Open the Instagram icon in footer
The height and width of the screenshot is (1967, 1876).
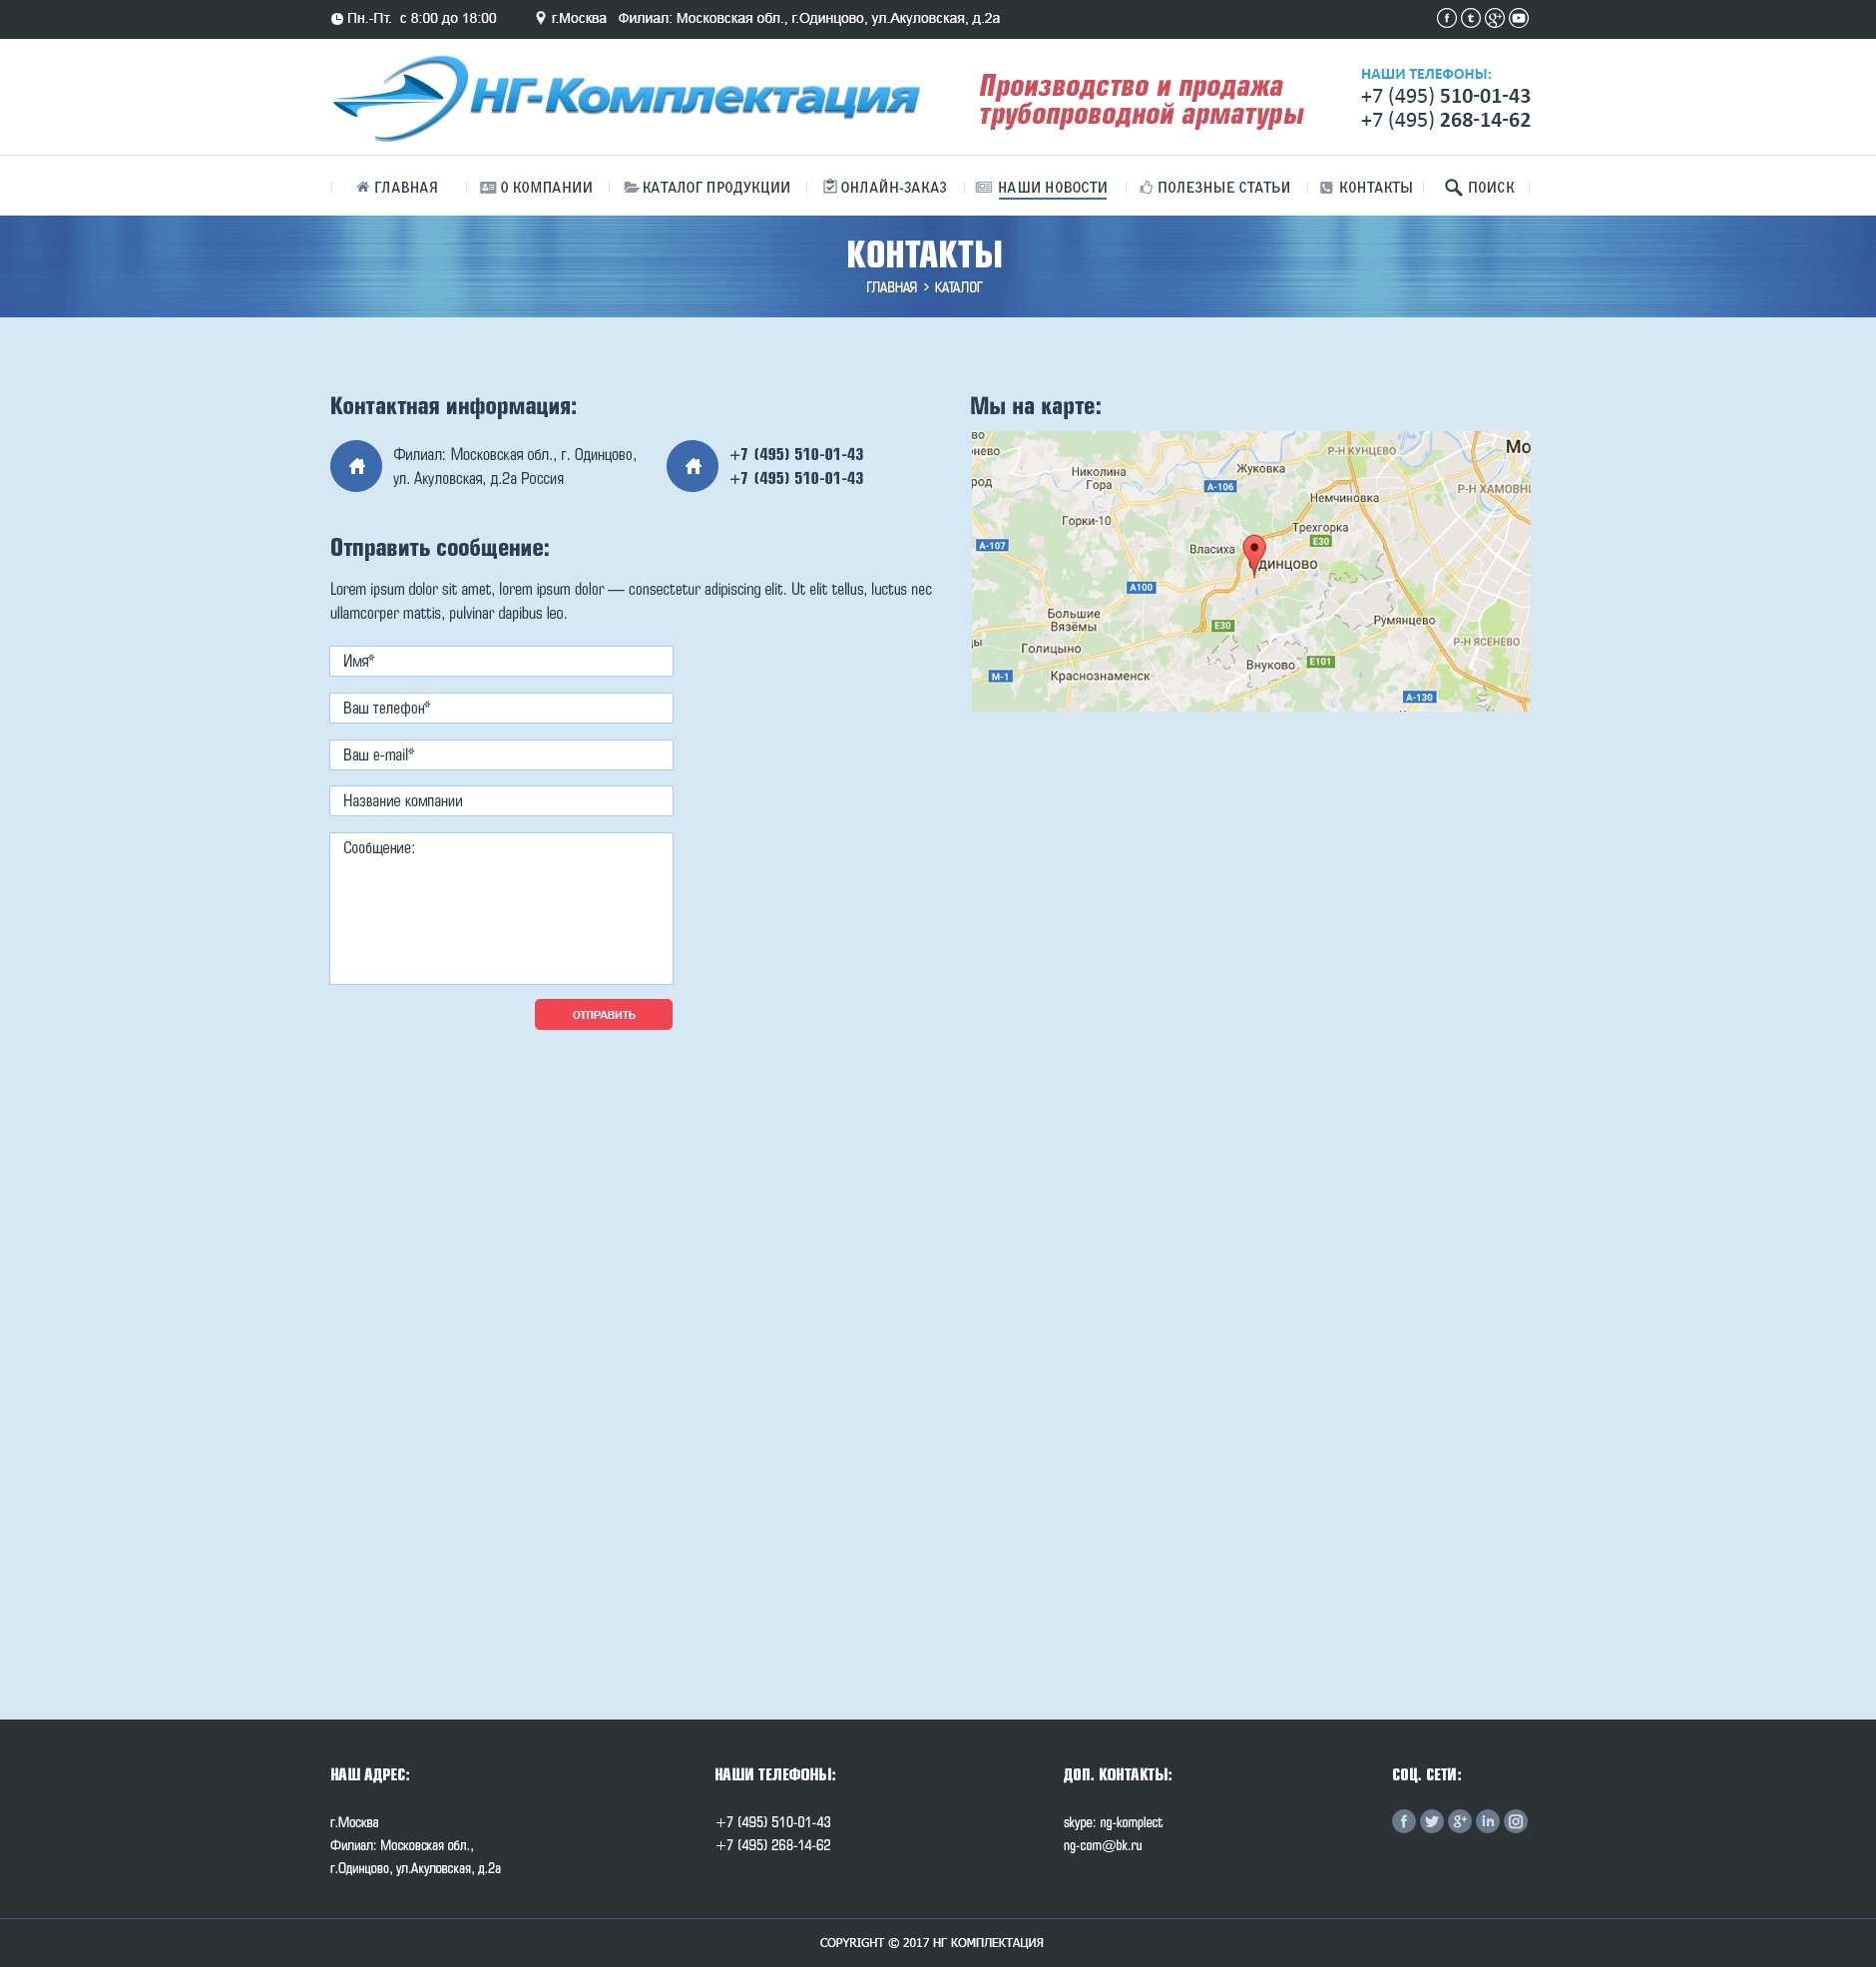pos(1515,1821)
